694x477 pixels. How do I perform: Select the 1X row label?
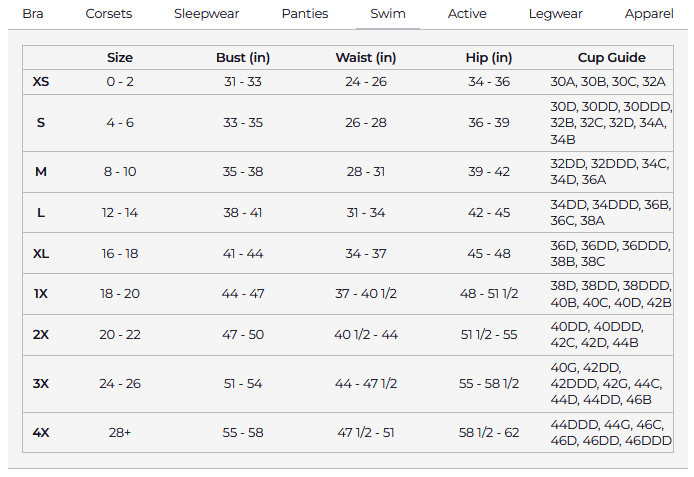point(41,294)
